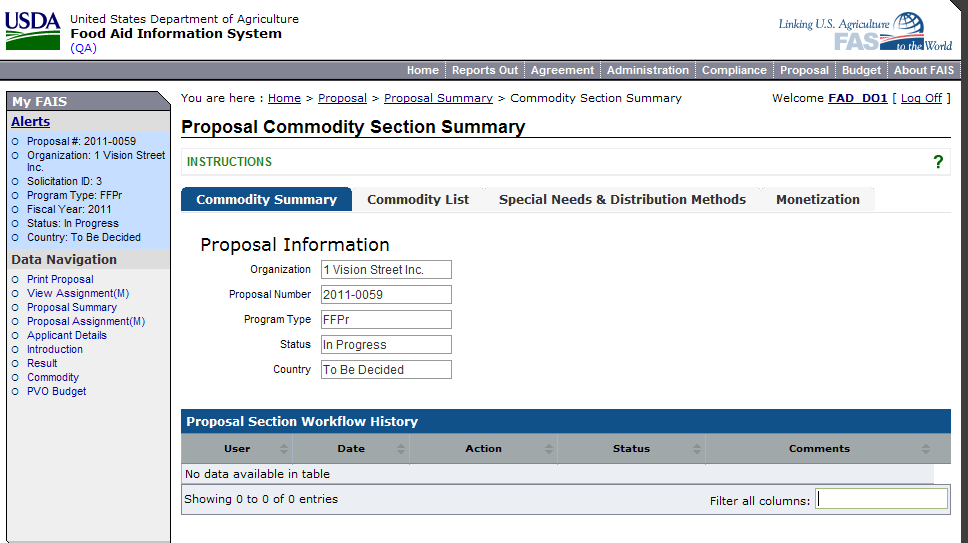Sort table by Date column arrows

(399, 449)
